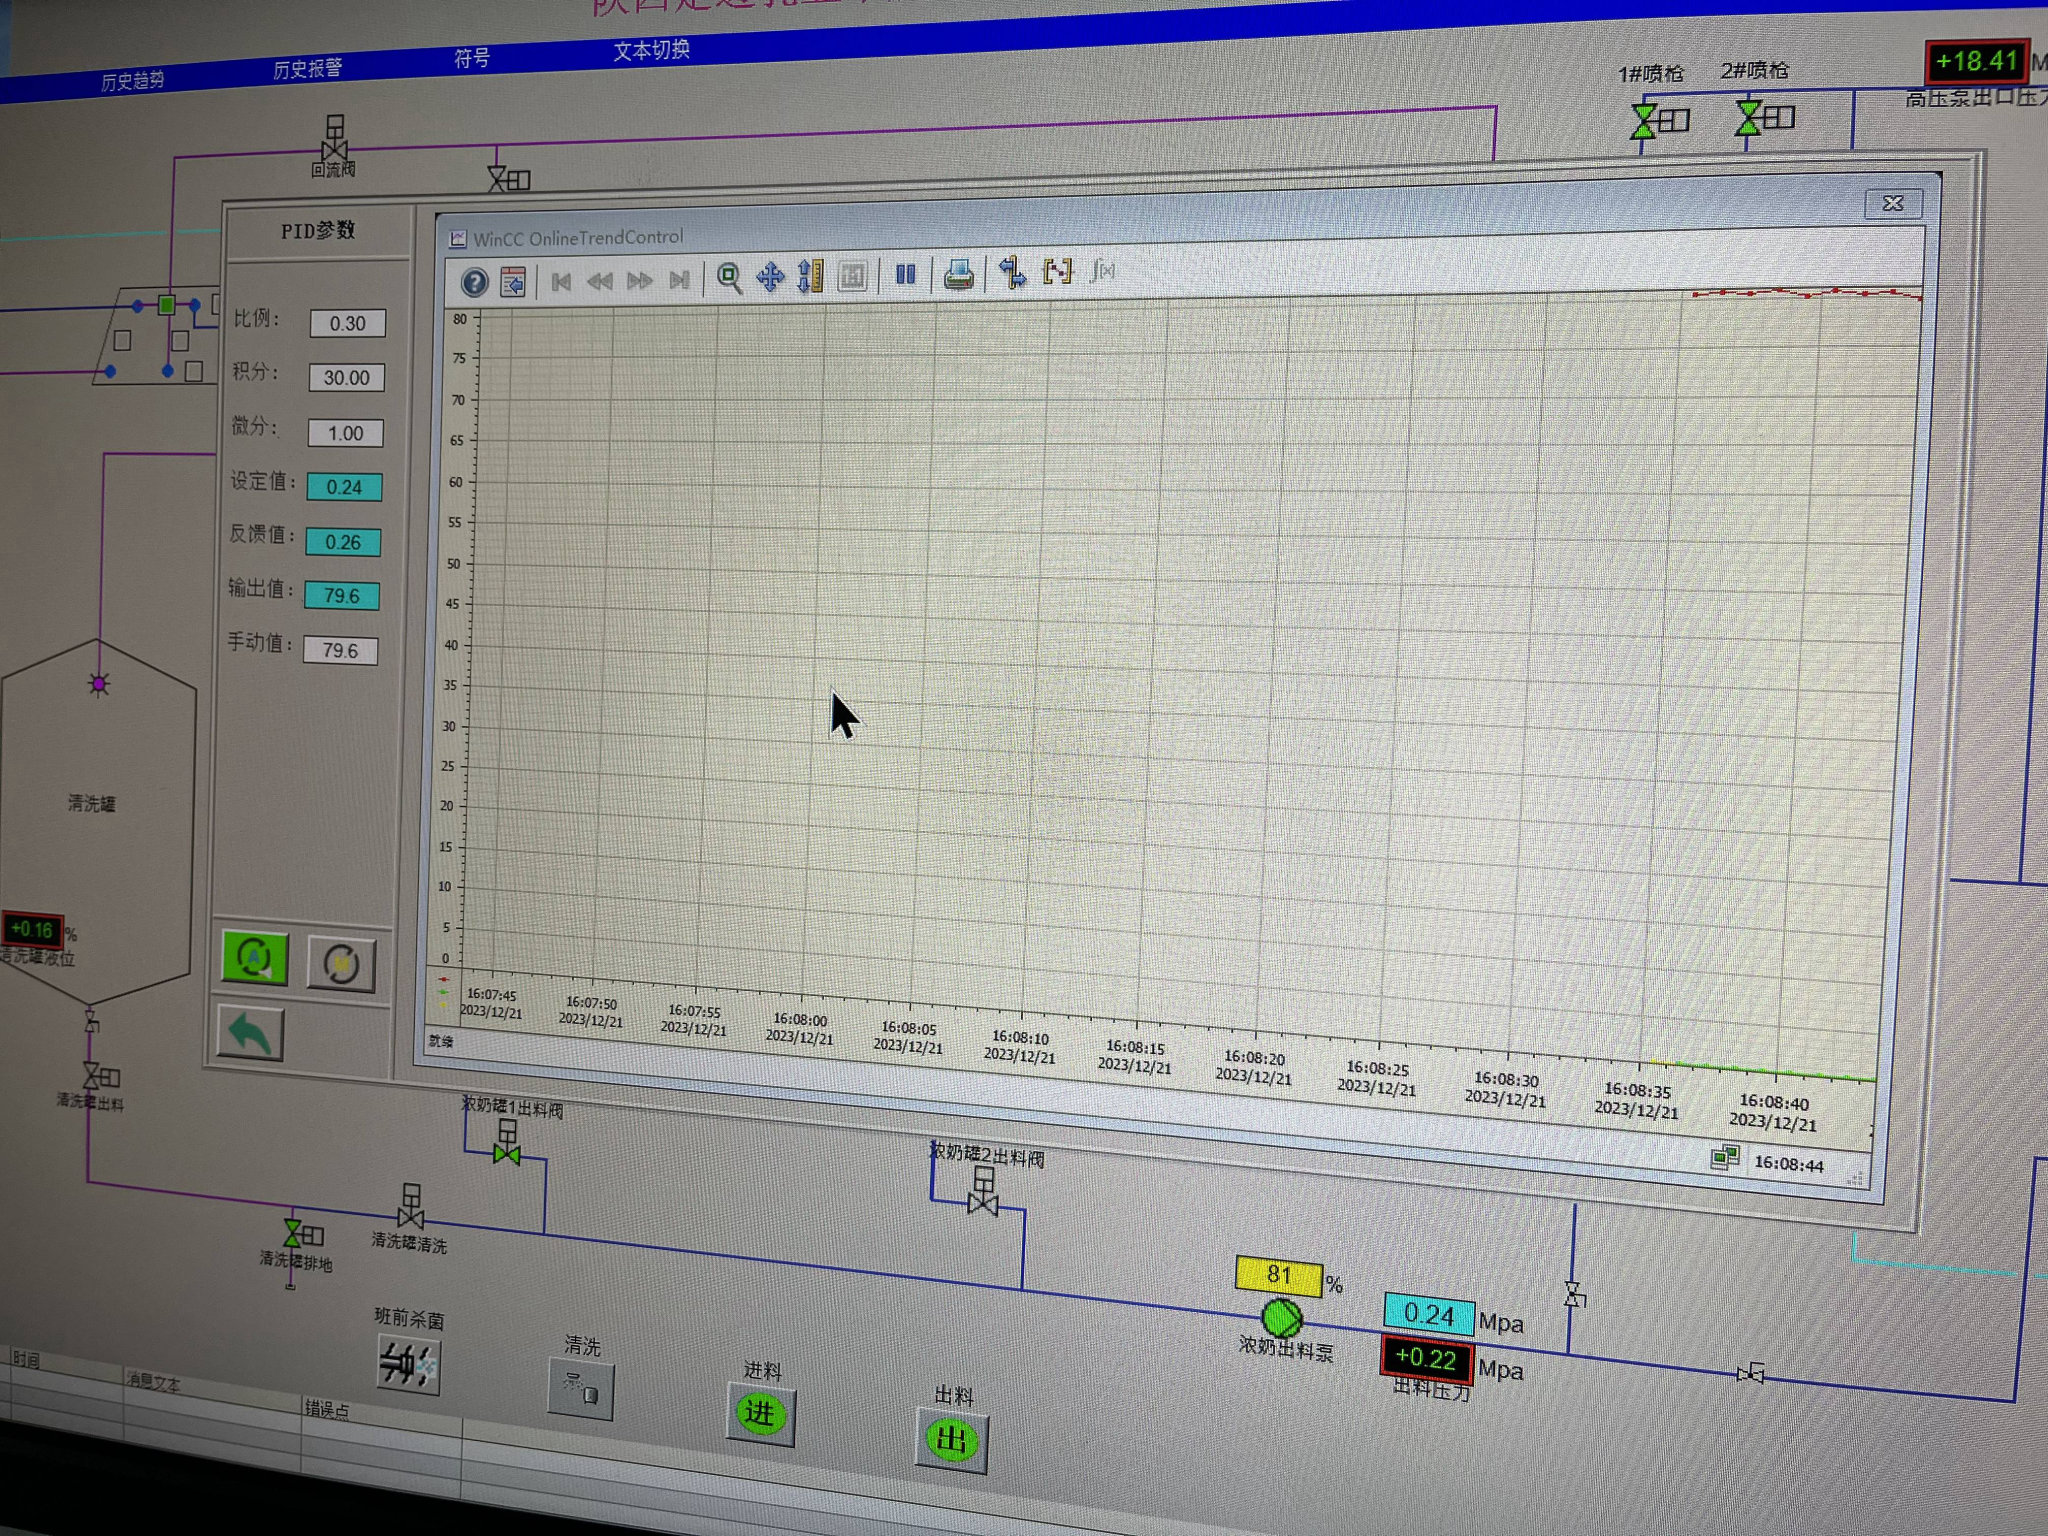This screenshot has width=2048, height=1536.
Task: Go to the previous data record
Action: (x=600, y=281)
